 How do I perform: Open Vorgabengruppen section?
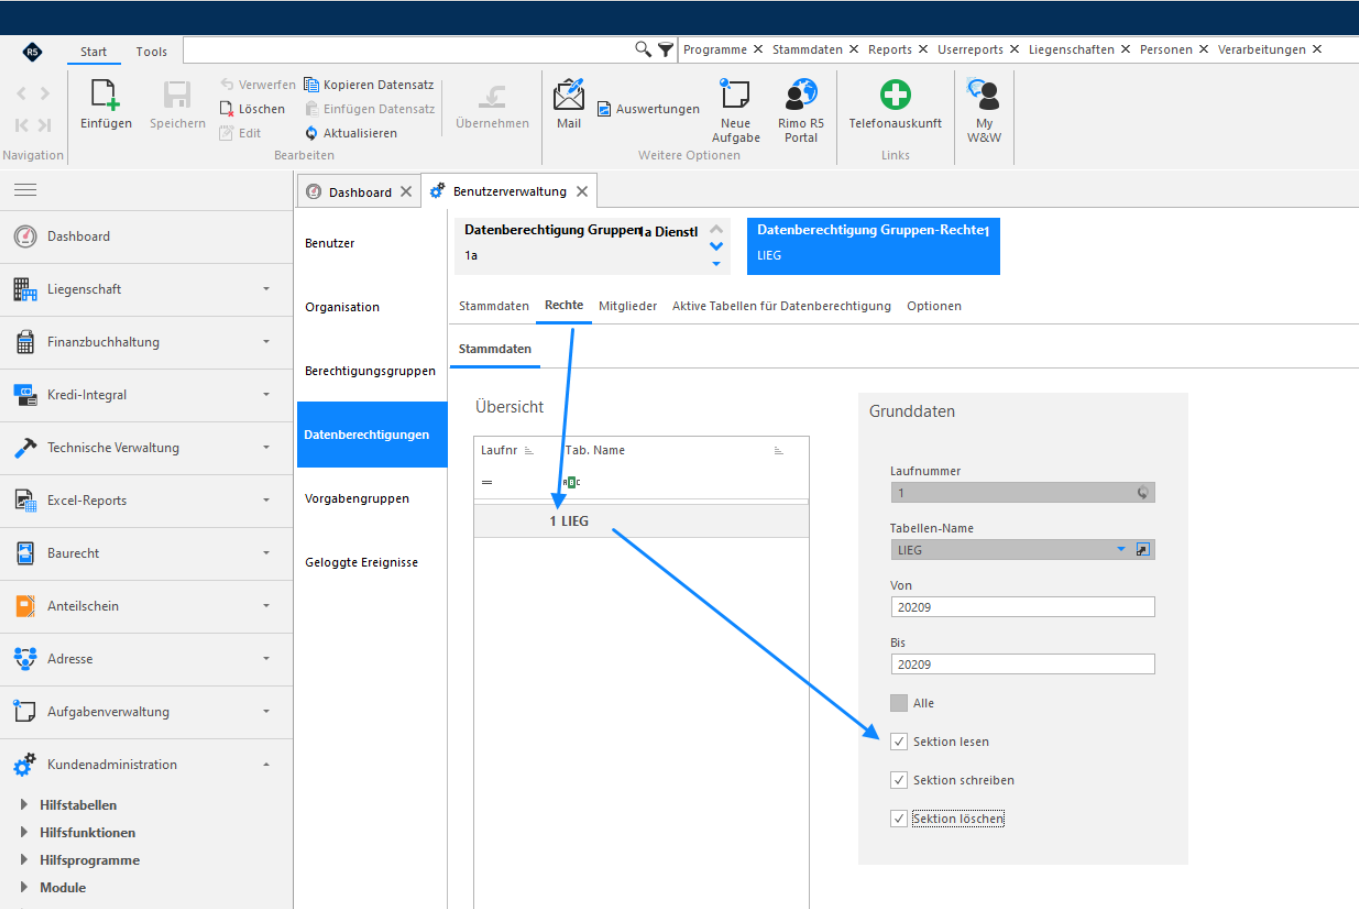[x=371, y=499]
